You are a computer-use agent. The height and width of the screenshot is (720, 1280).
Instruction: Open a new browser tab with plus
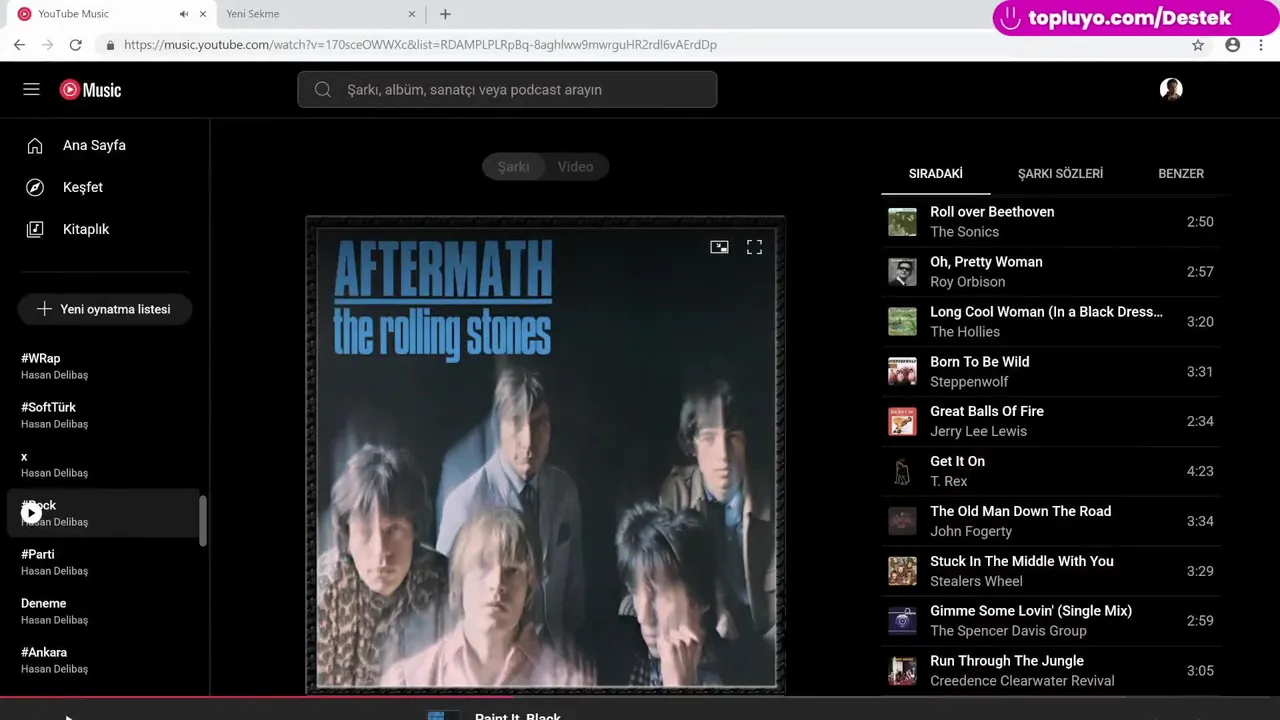point(445,14)
